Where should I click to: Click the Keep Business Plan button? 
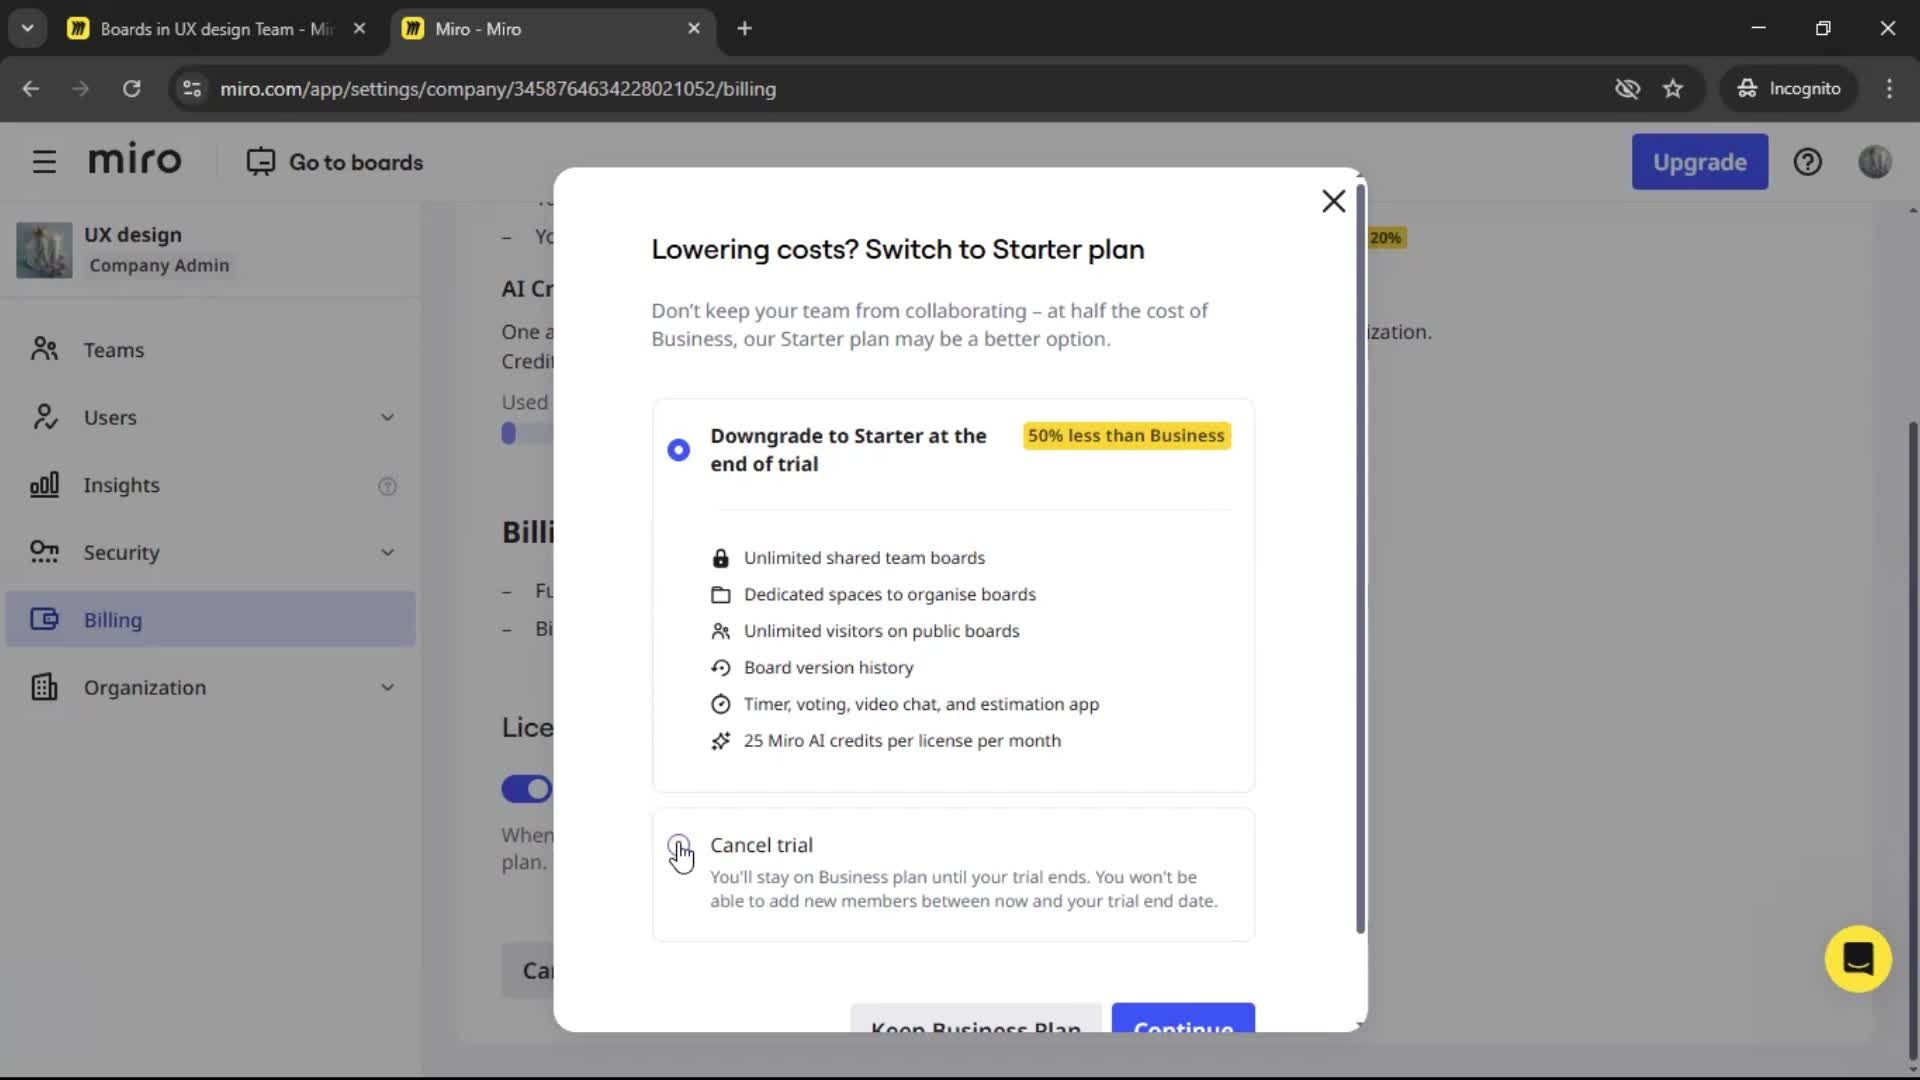tap(975, 1018)
